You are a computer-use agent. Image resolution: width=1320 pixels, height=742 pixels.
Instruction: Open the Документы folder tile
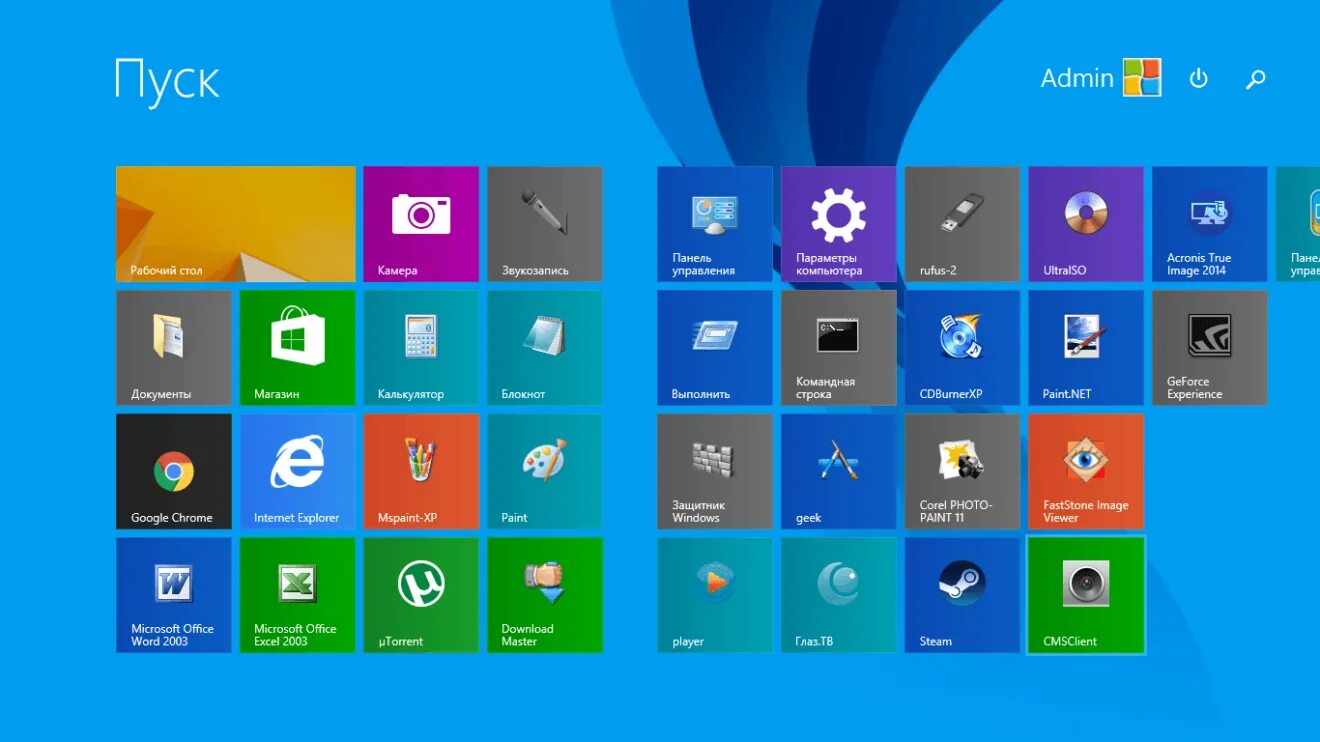coord(174,348)
